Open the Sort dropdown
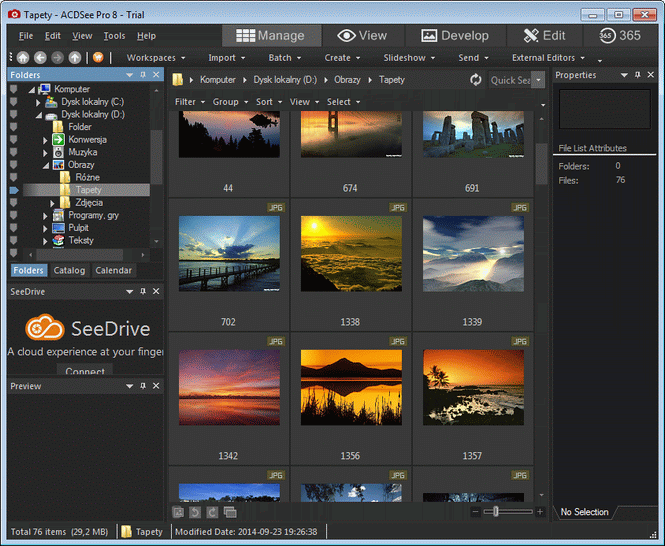 (269, 102)
